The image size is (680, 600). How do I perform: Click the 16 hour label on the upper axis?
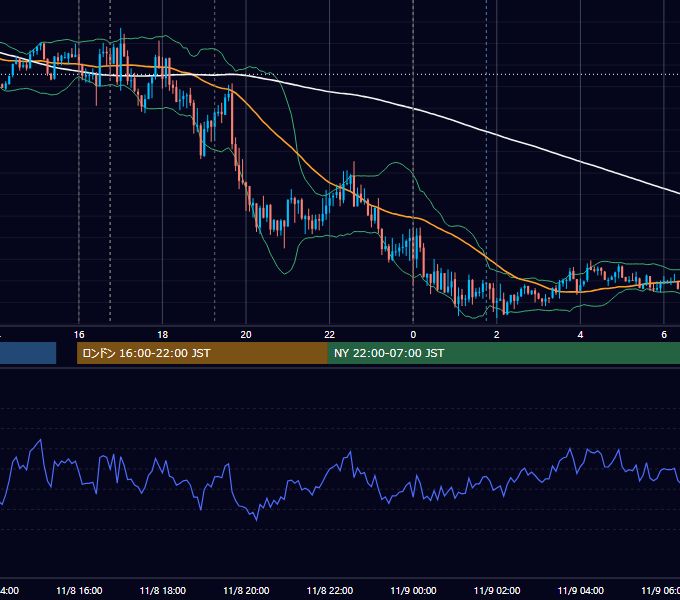[x=79, y=335]
